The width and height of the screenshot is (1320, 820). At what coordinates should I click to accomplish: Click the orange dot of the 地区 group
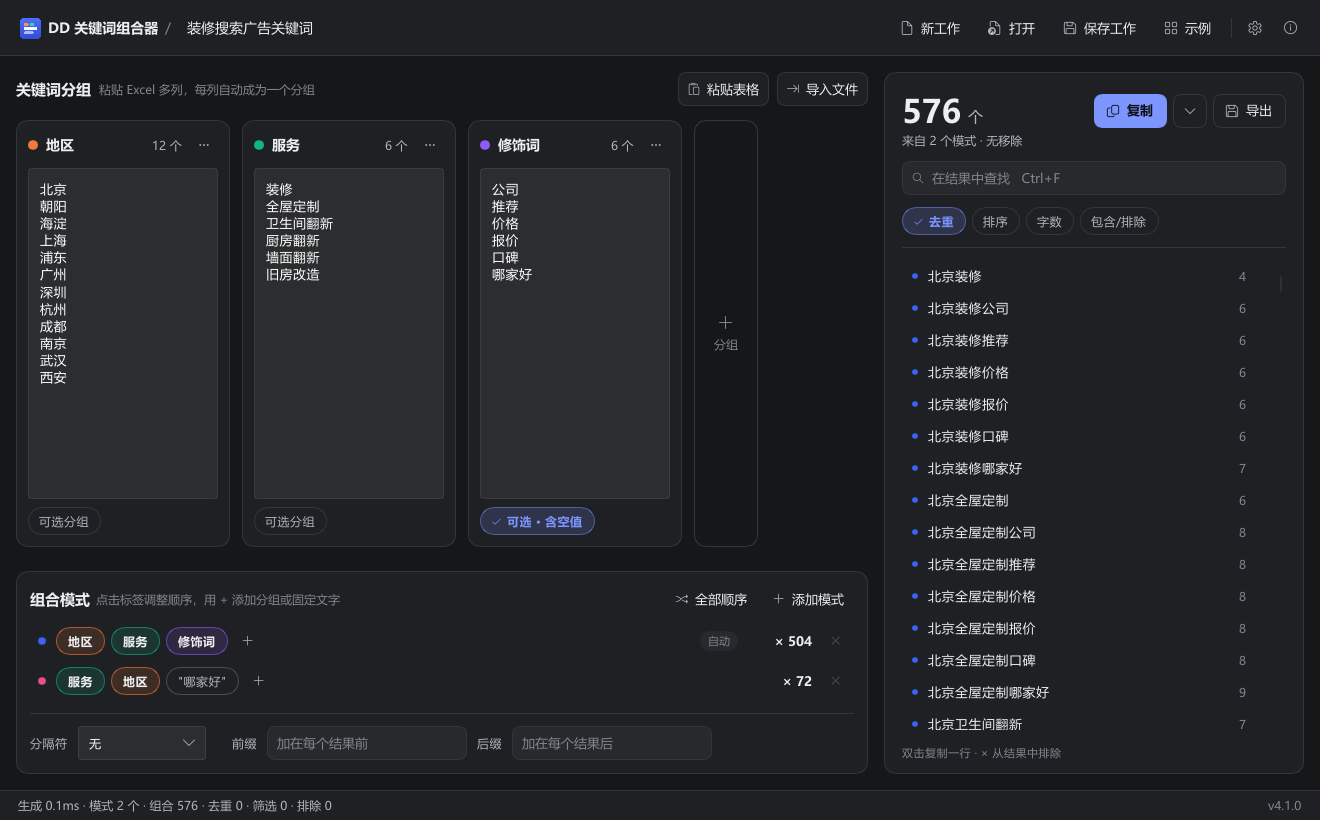(x=33, y=145)
